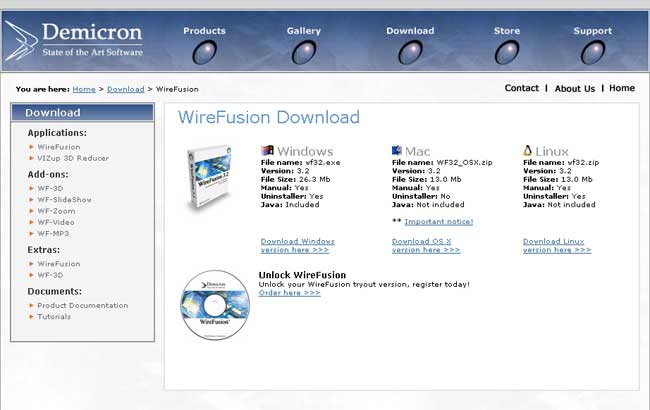Click the orb under Store navigation

(x=507, y=52)
